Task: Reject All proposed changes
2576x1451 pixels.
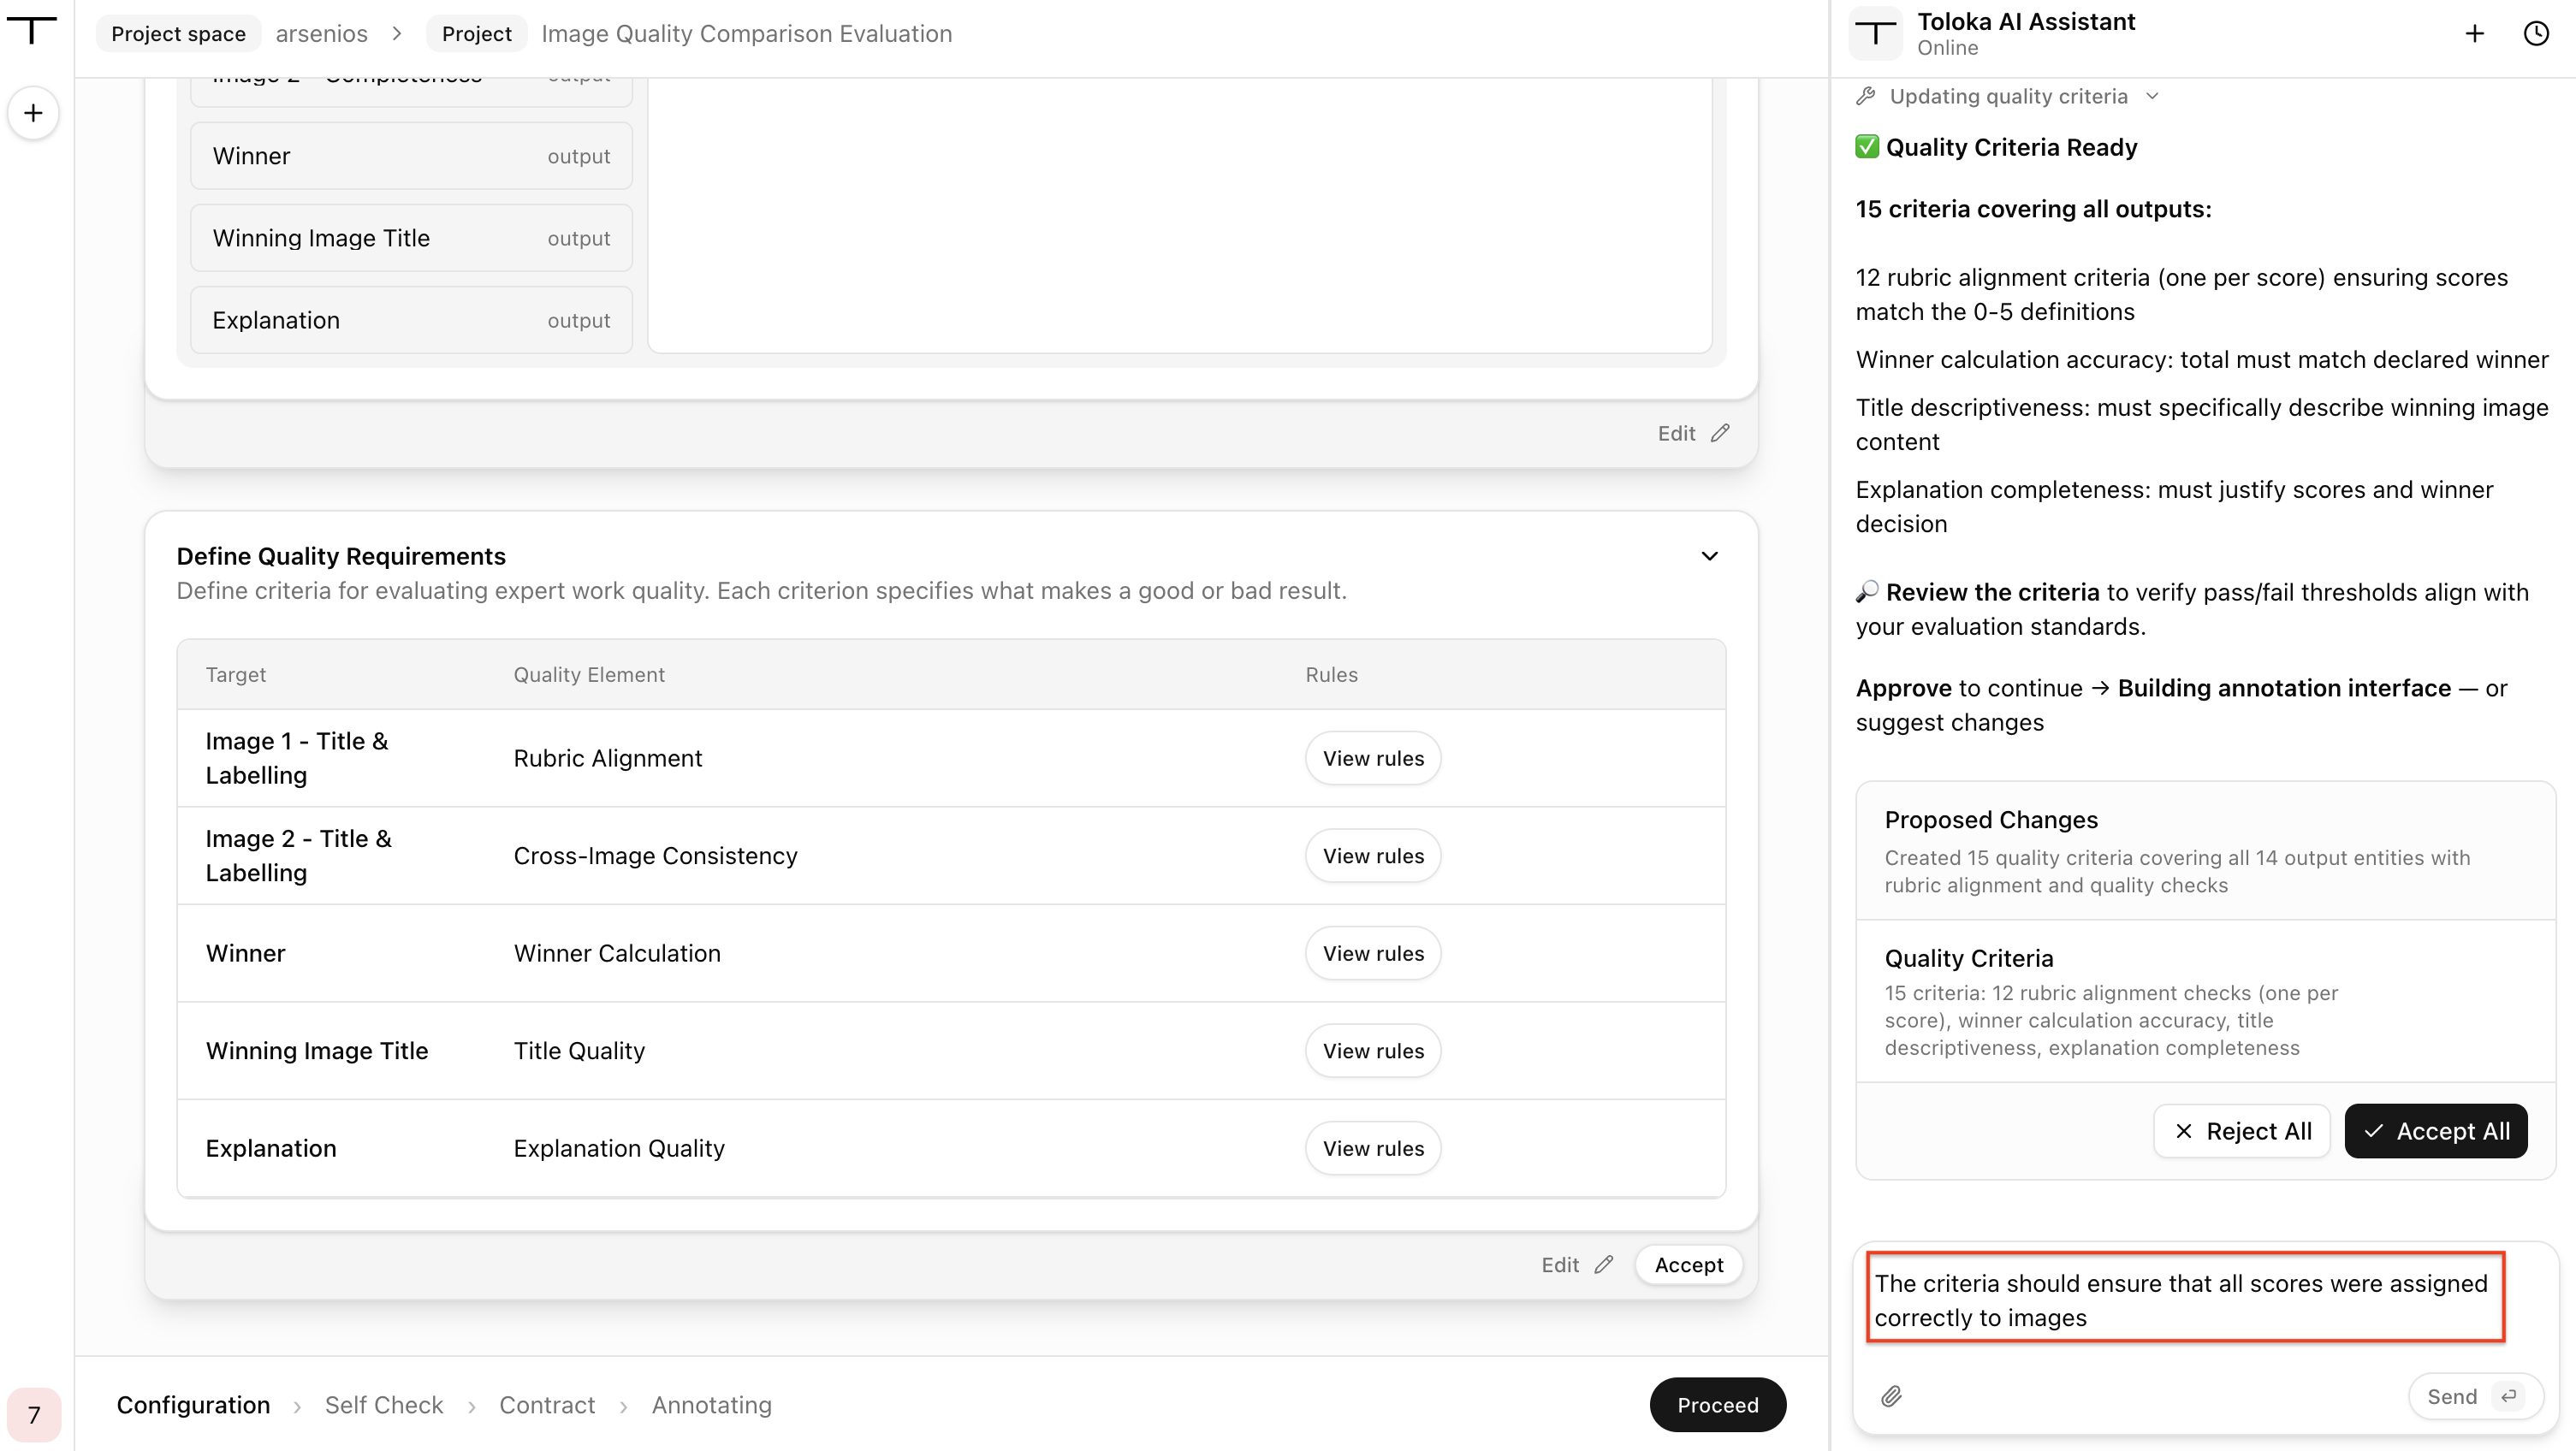Action: 2242,1131
